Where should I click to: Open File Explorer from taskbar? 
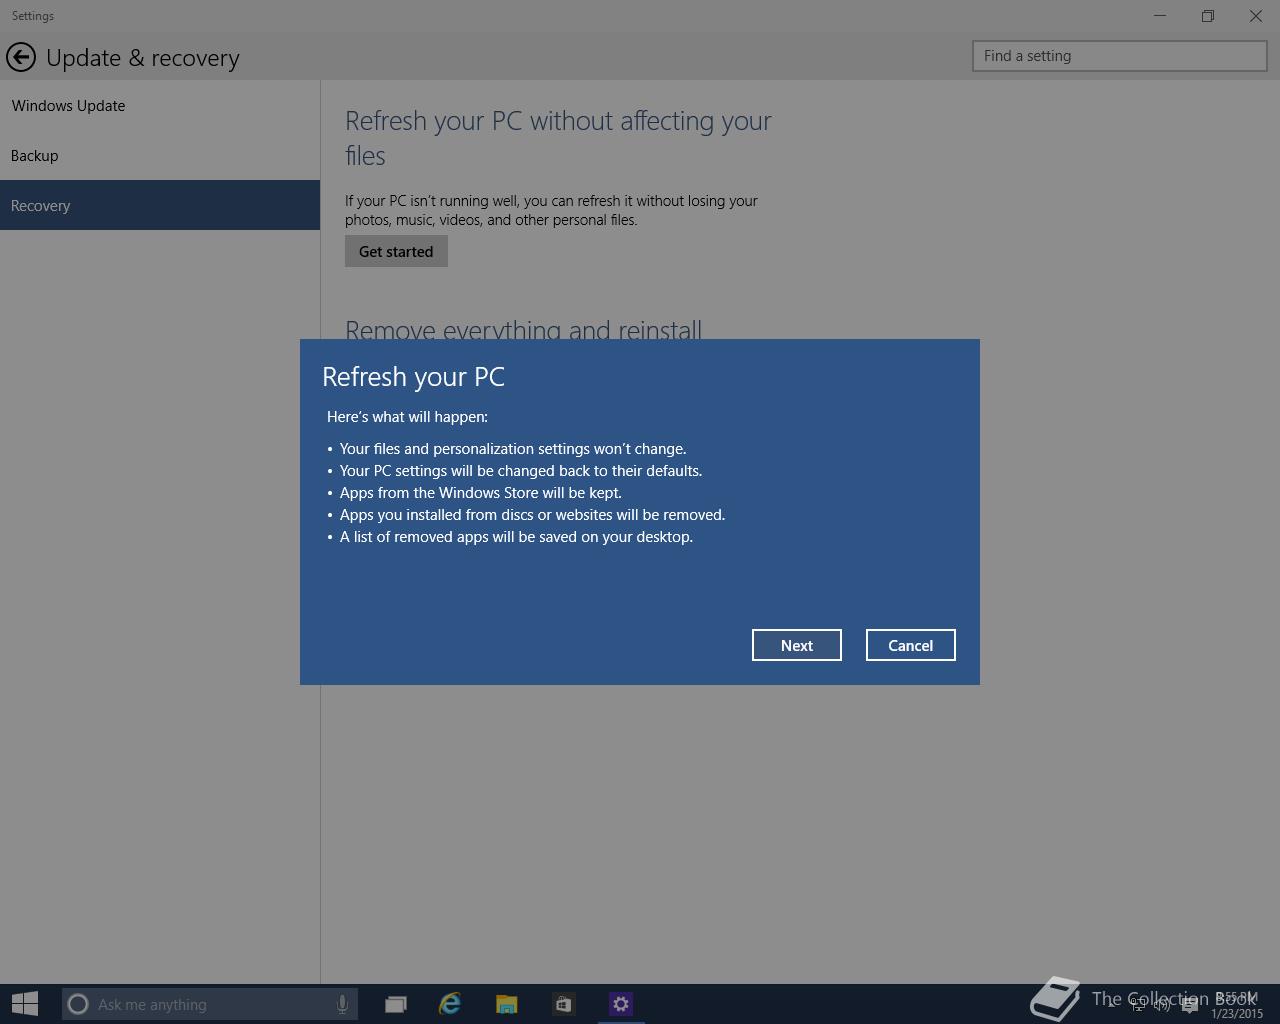click(507, 1004)
